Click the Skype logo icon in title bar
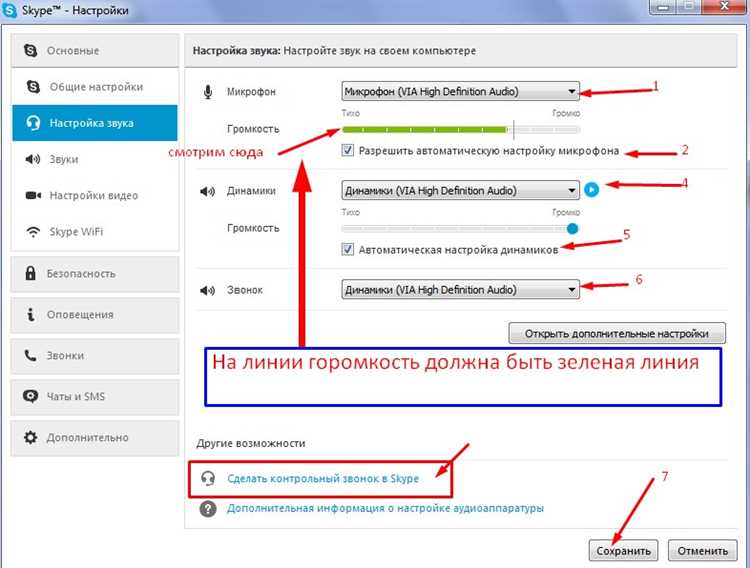Image resolution: width=750 pixels, height=568 pixels. pos(10,10)
